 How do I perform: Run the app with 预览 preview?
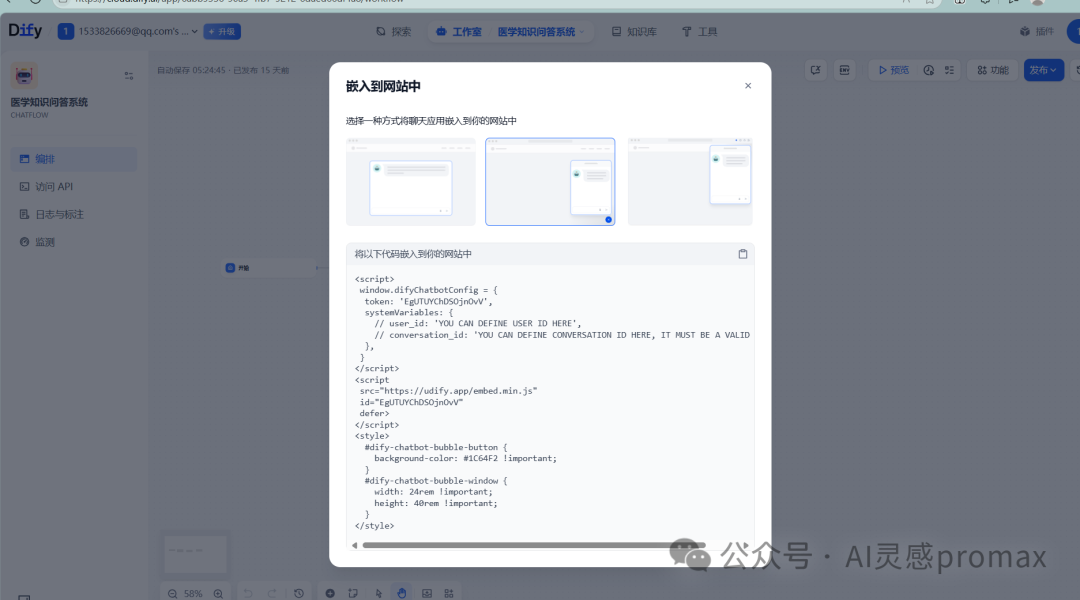tap(895, 70)
